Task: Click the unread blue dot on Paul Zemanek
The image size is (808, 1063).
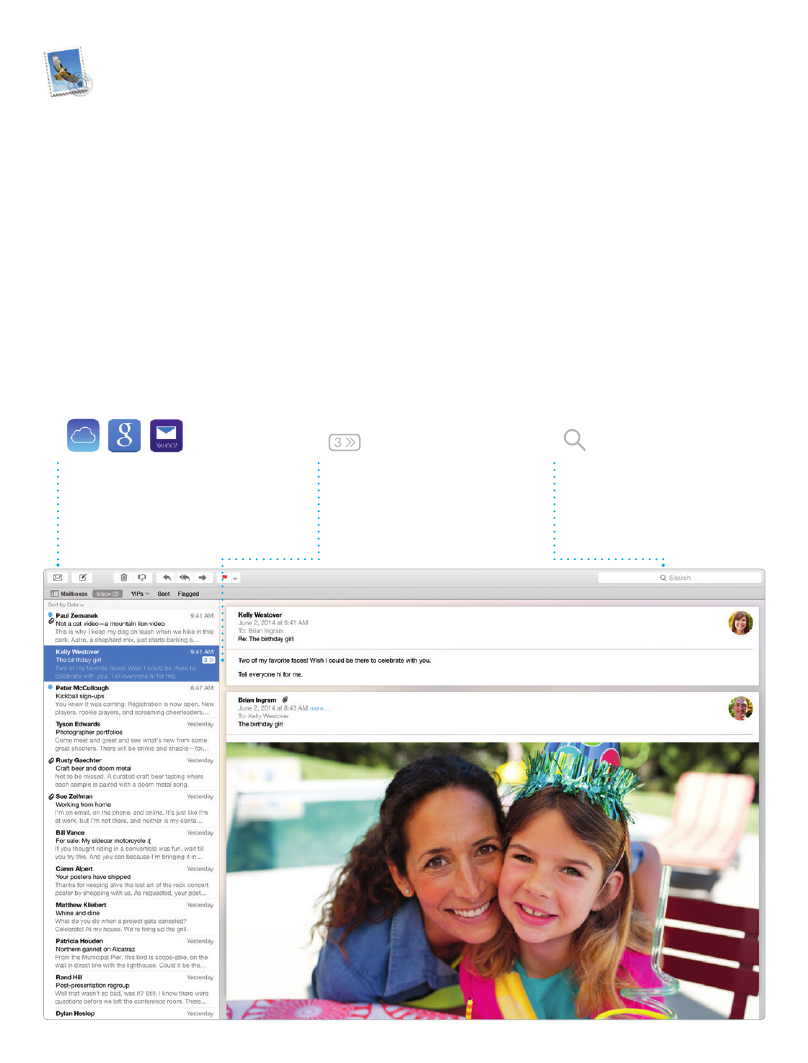Action: tap(50, 614)
